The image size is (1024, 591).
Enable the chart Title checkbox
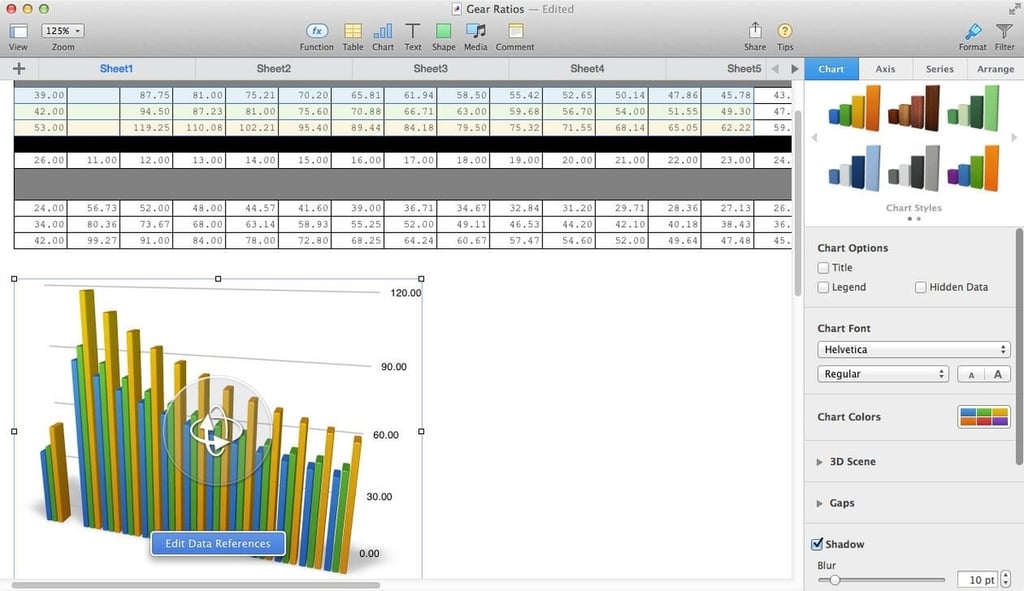(x=823, y=268)
